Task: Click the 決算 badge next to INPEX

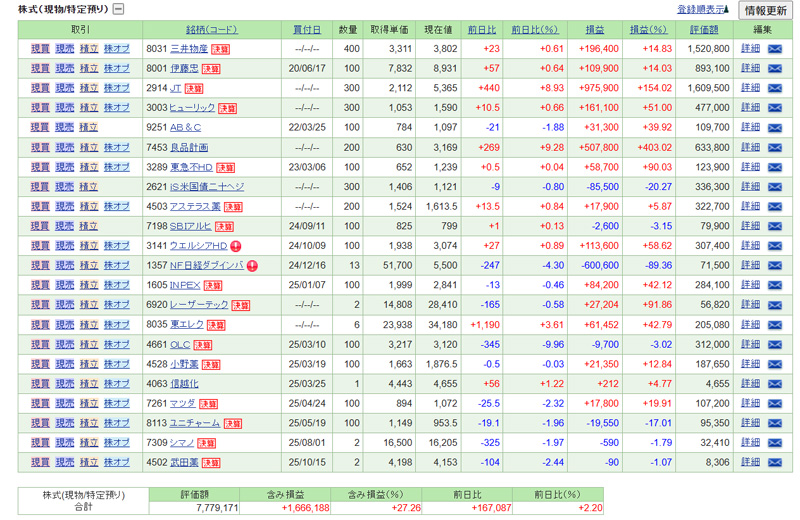Action: tap(213, 286)
